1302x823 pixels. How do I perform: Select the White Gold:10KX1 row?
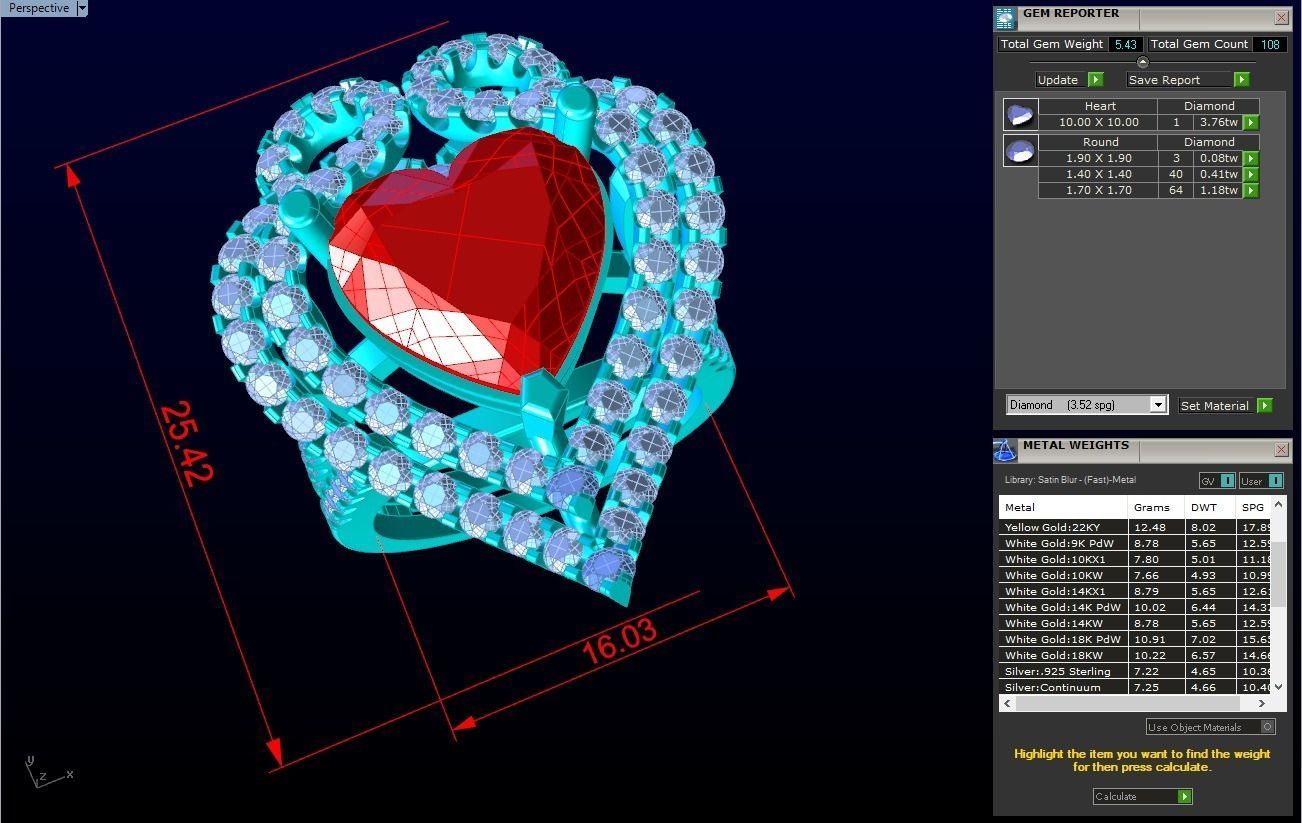(x=1135, y=559)
